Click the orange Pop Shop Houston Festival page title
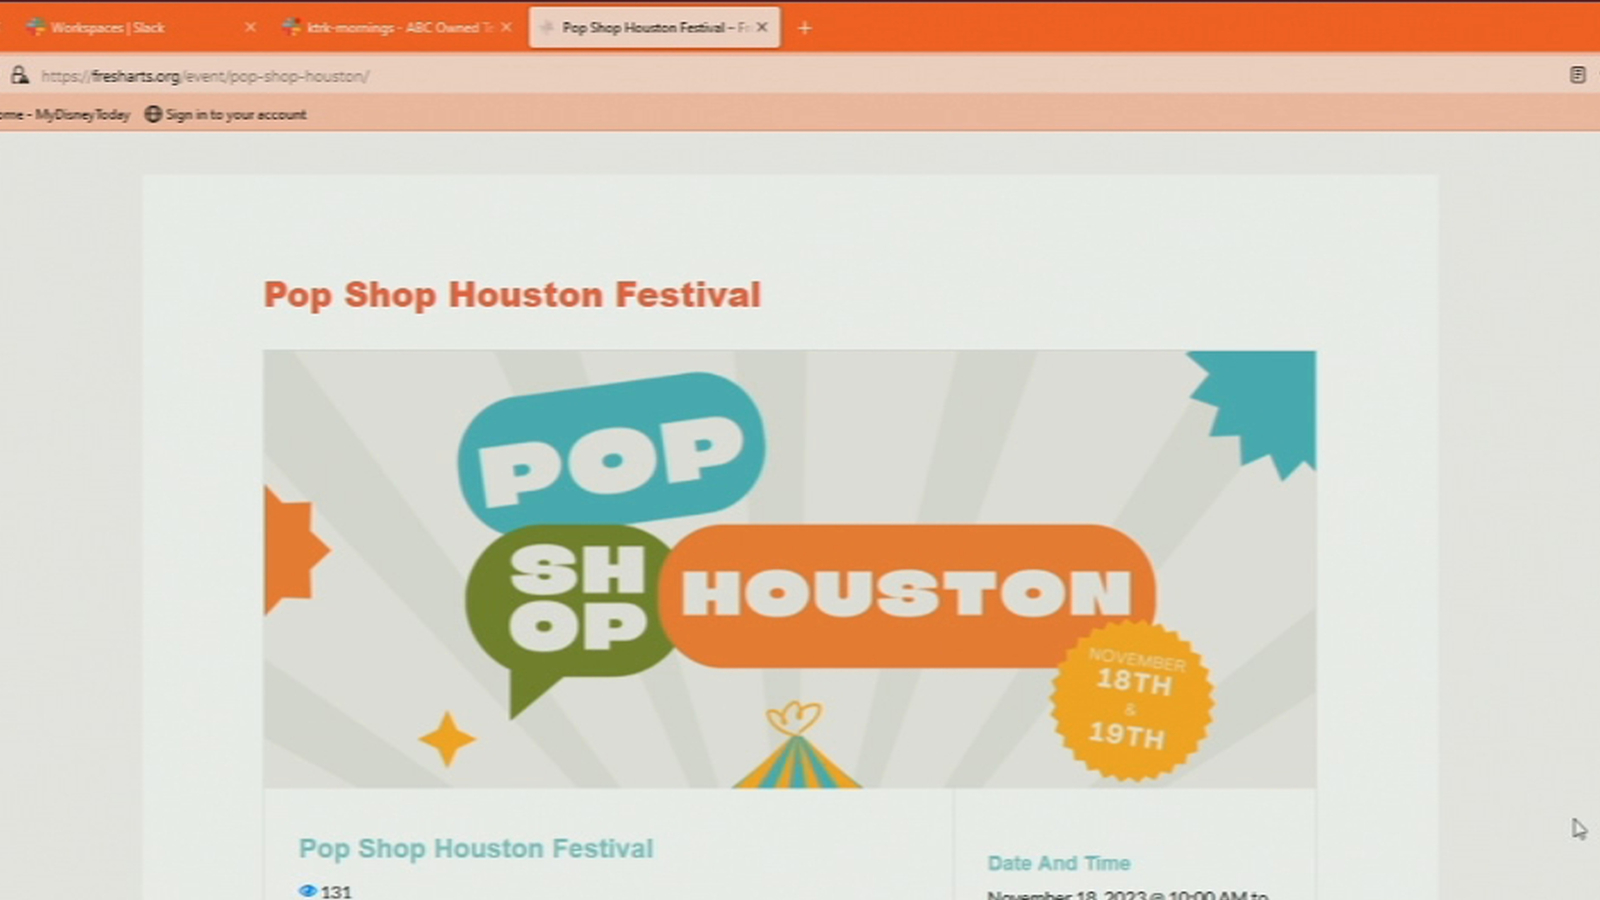 pos(512,295)
